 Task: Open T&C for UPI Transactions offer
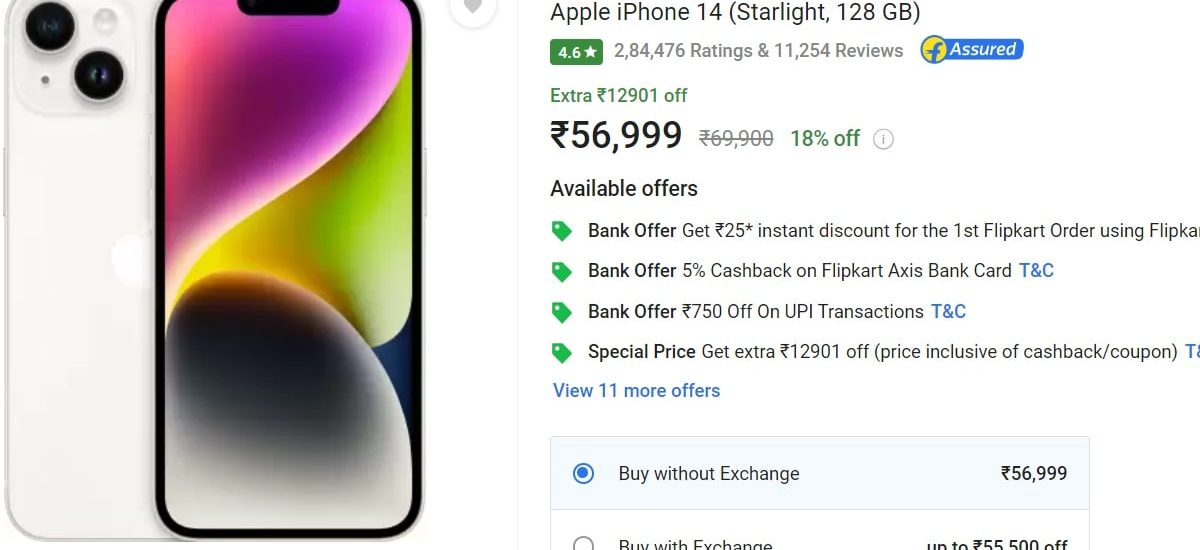(x=948, y=312)
